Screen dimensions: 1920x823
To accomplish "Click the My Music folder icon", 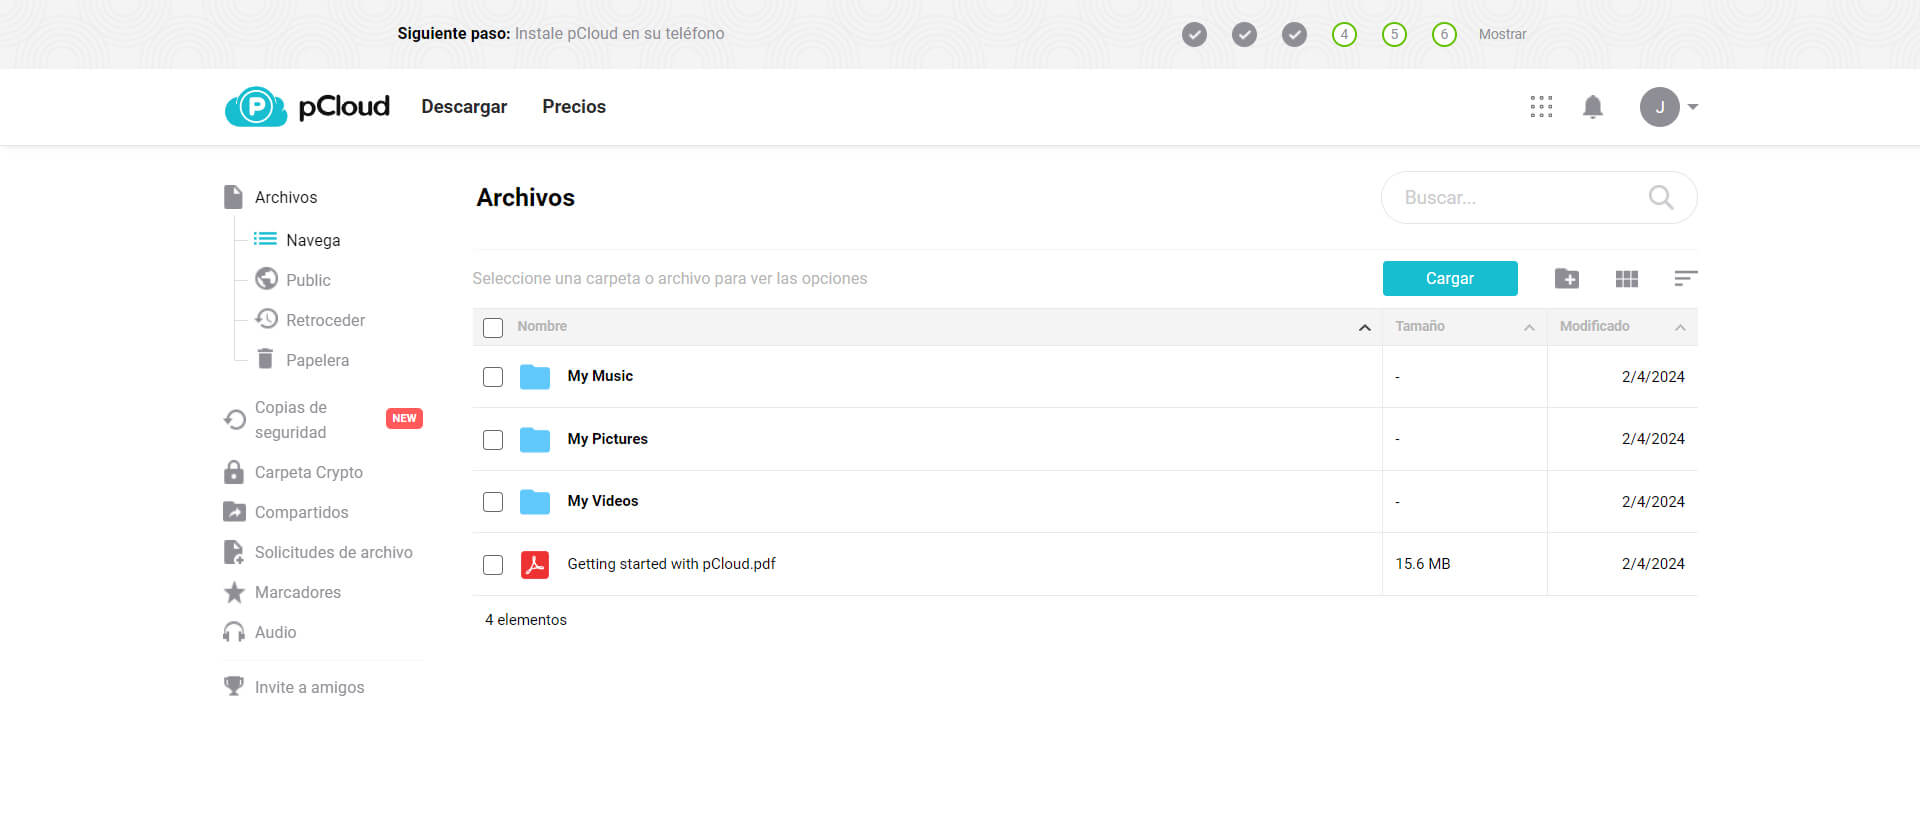I will pyautogui.click(x=535, y=377).
